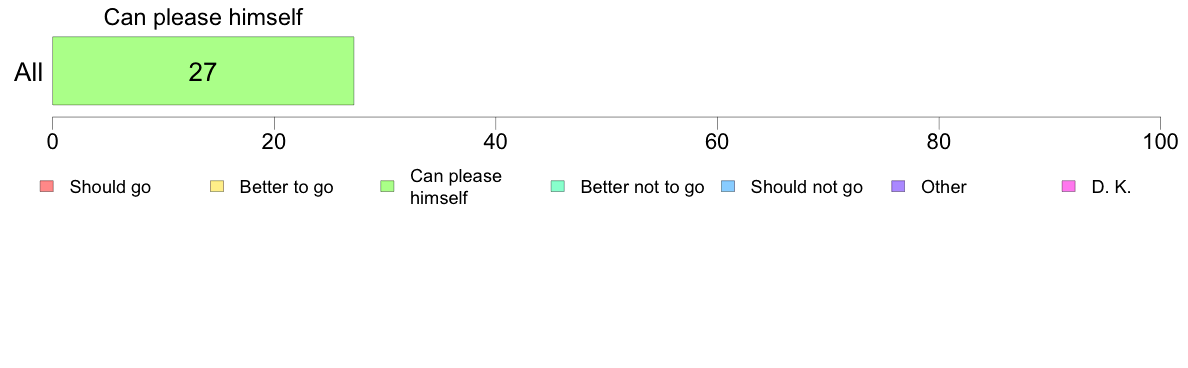
Task: Click the Better to go legend label
Action: pyautogui.click(x=286, y=187)
